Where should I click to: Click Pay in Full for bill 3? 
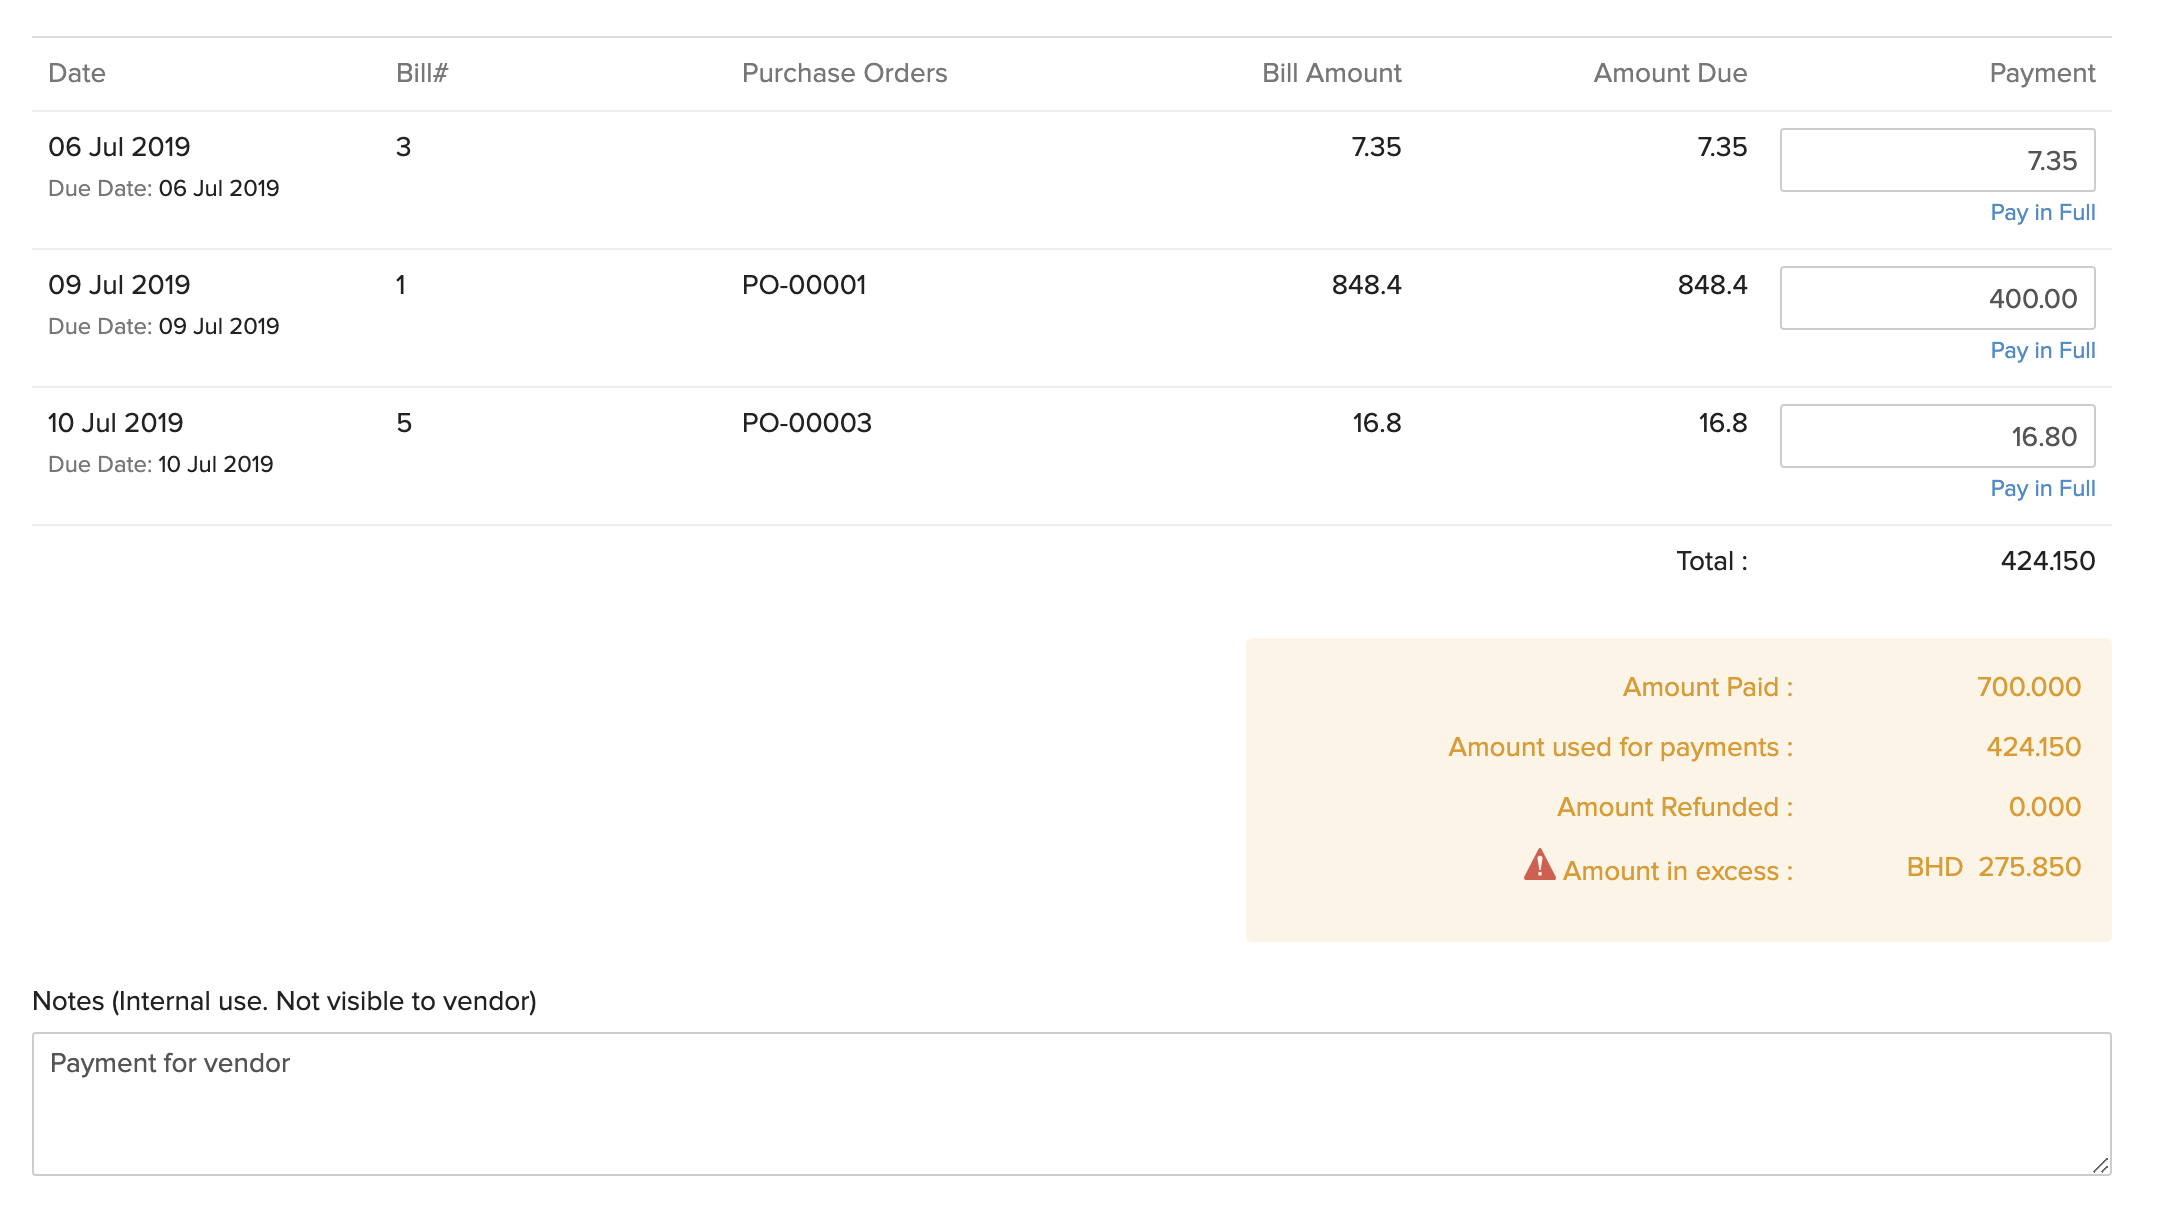coord(2041,212)
